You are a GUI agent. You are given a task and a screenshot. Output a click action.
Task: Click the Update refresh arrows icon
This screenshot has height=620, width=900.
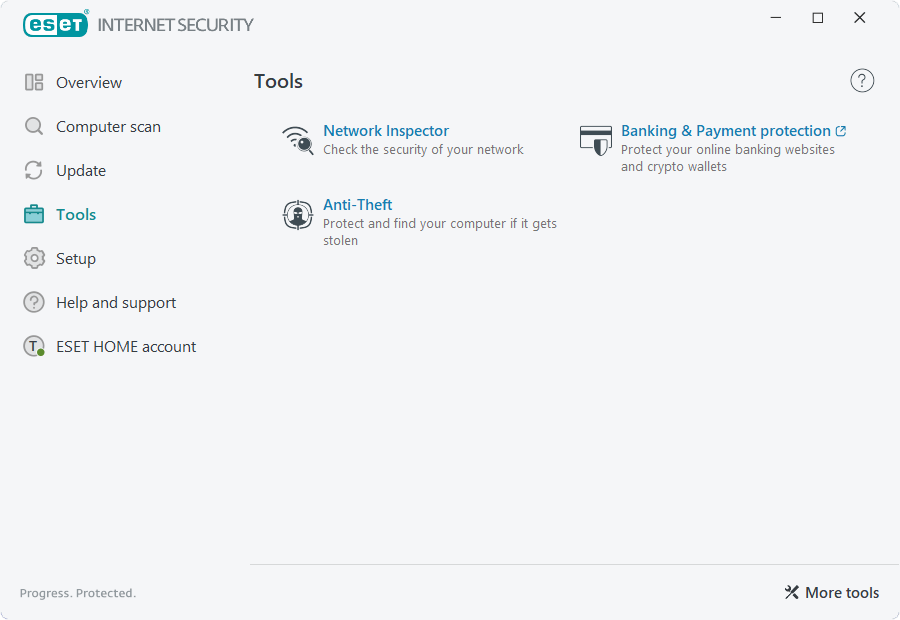coord(34,171)
